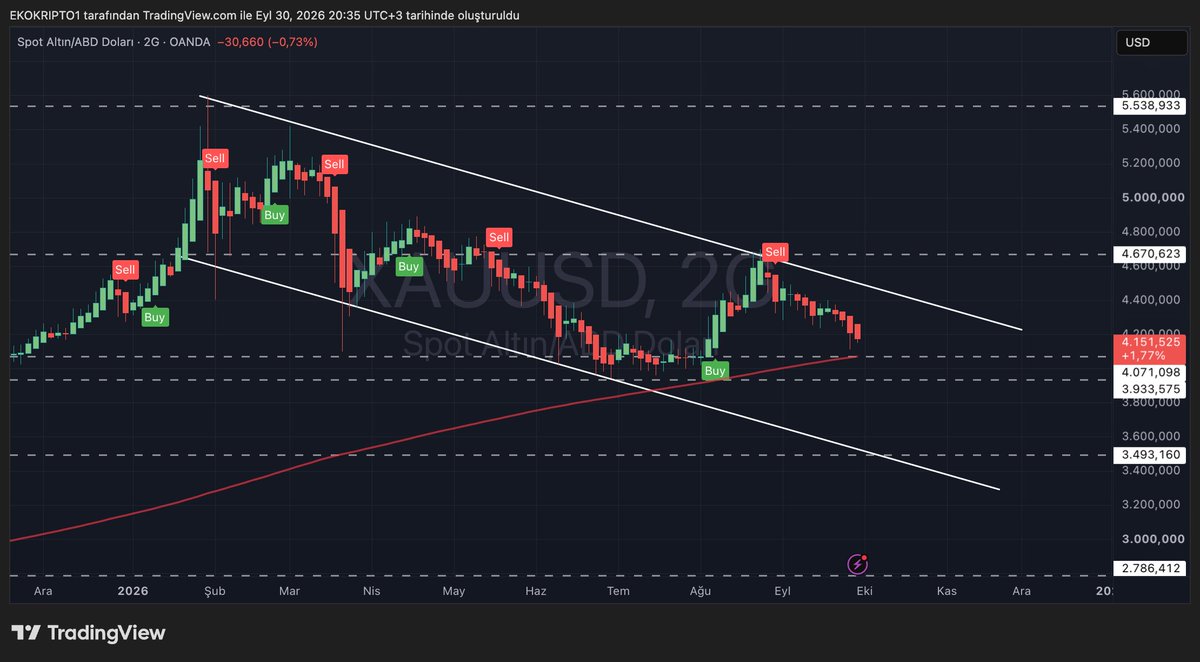The height and width of the screenshot is (662, 1200).
Task: Click the USD currency button
Action: point(1151,43)
